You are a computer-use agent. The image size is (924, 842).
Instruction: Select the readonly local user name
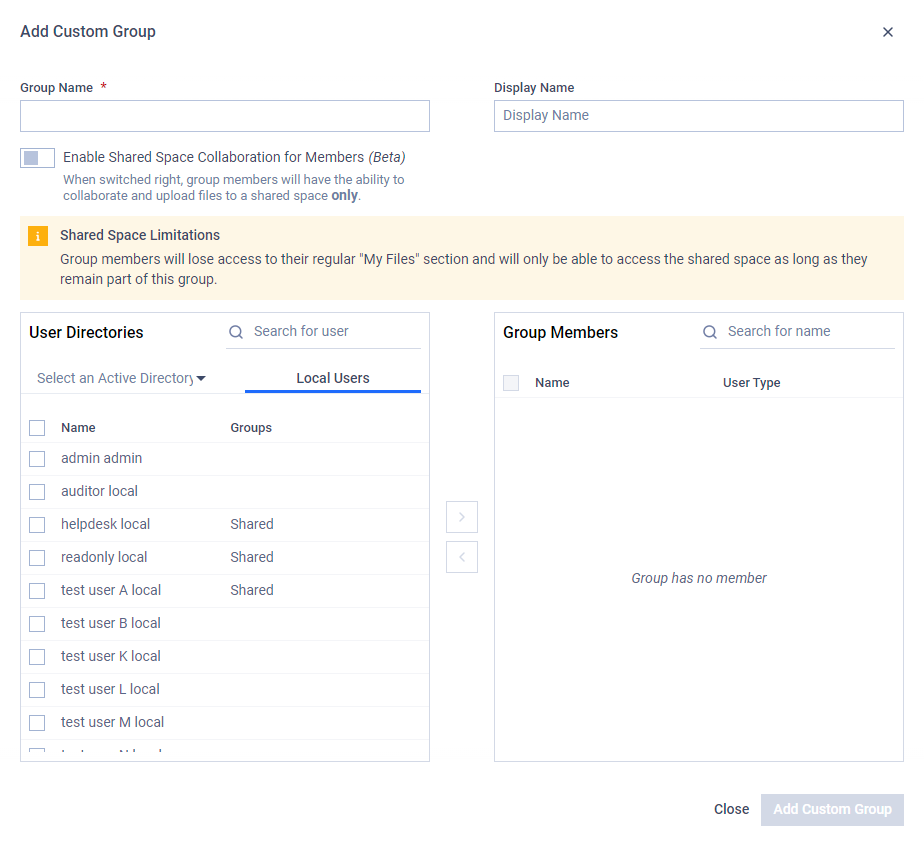click(x=104, y=557)
